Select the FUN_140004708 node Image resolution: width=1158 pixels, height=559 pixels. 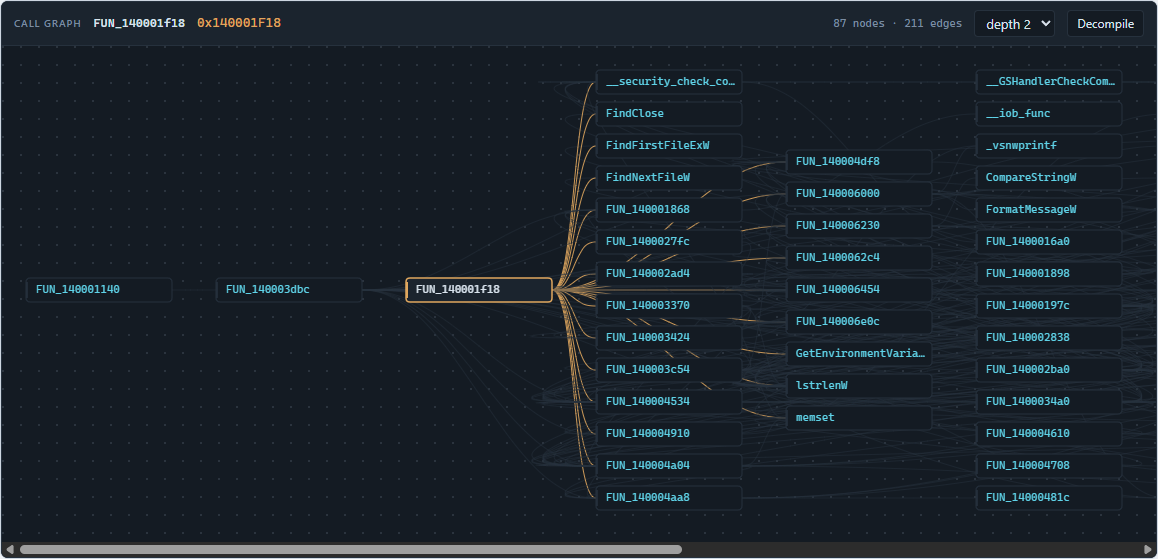1049,465
